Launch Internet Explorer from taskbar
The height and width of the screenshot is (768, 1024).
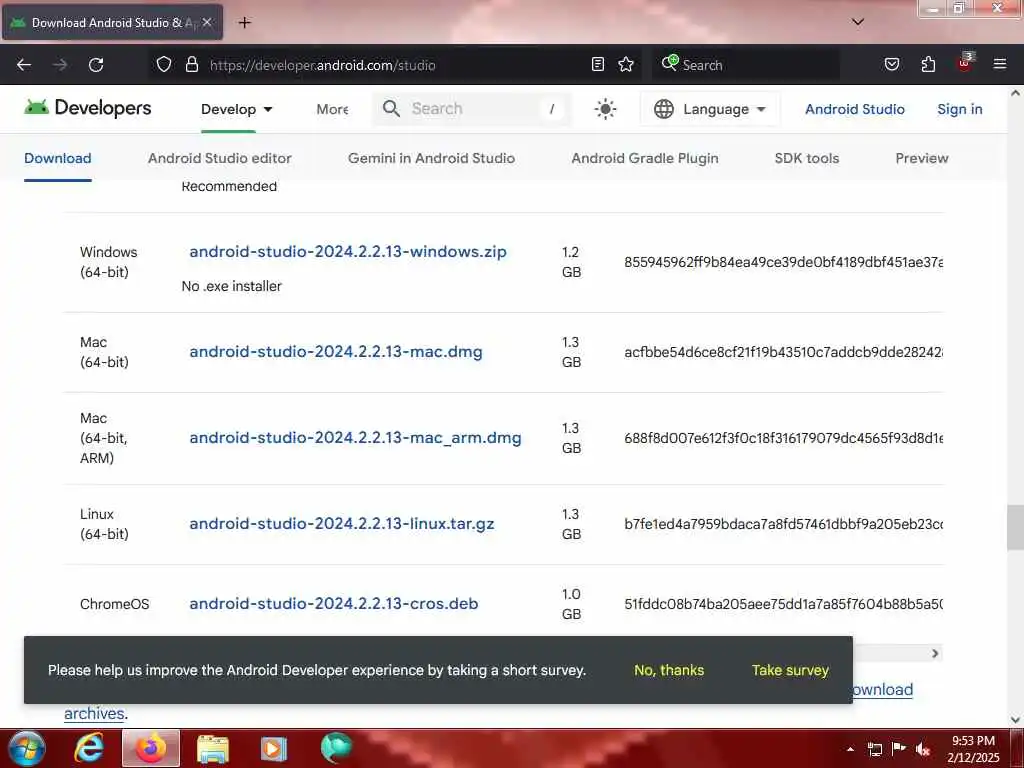pyautogui.click(x=89, y=748)
